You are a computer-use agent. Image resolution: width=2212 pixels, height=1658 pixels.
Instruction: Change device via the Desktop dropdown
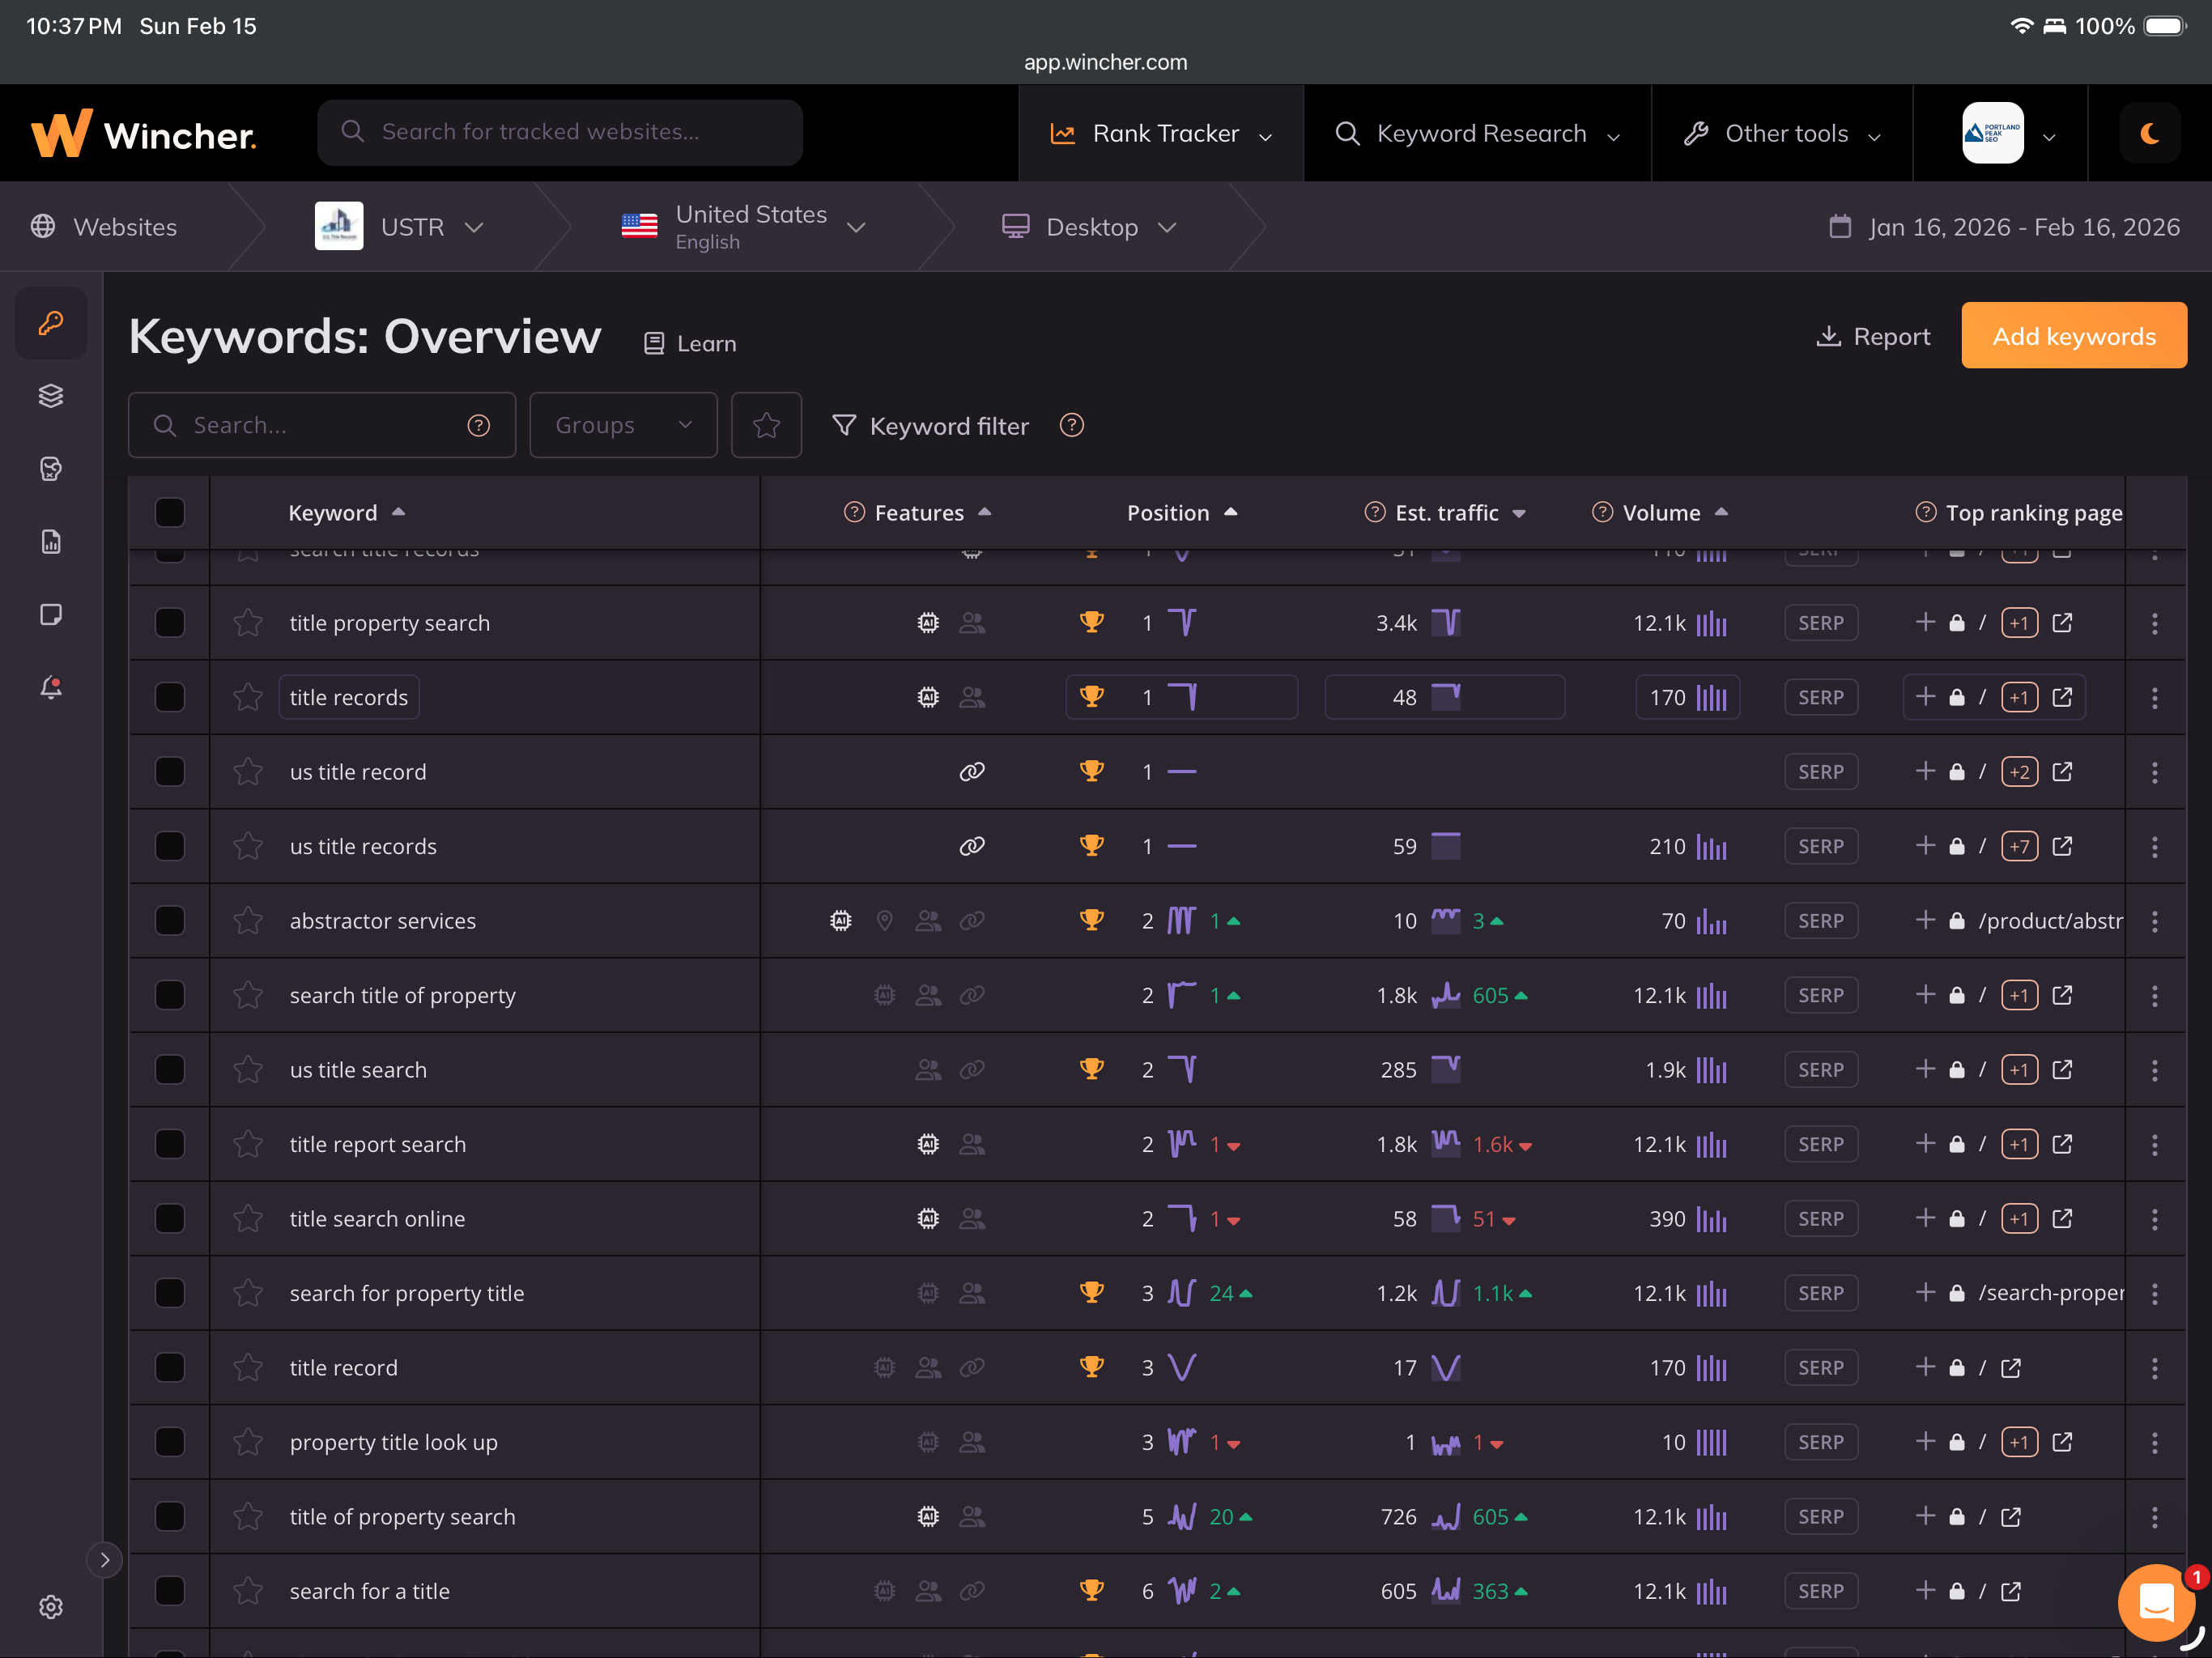[1091, 226]
